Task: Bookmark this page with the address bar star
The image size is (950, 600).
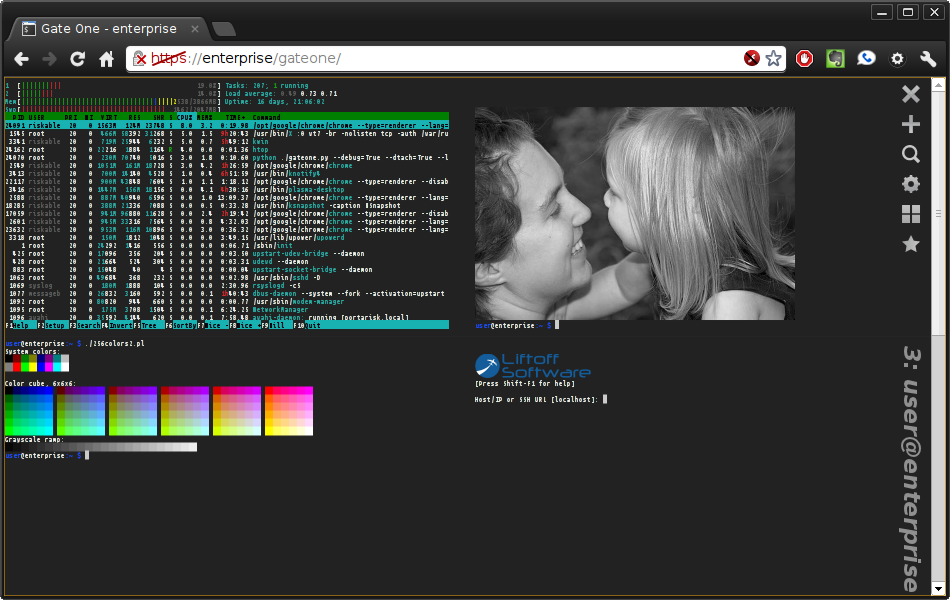Action: tap(773, 58)
